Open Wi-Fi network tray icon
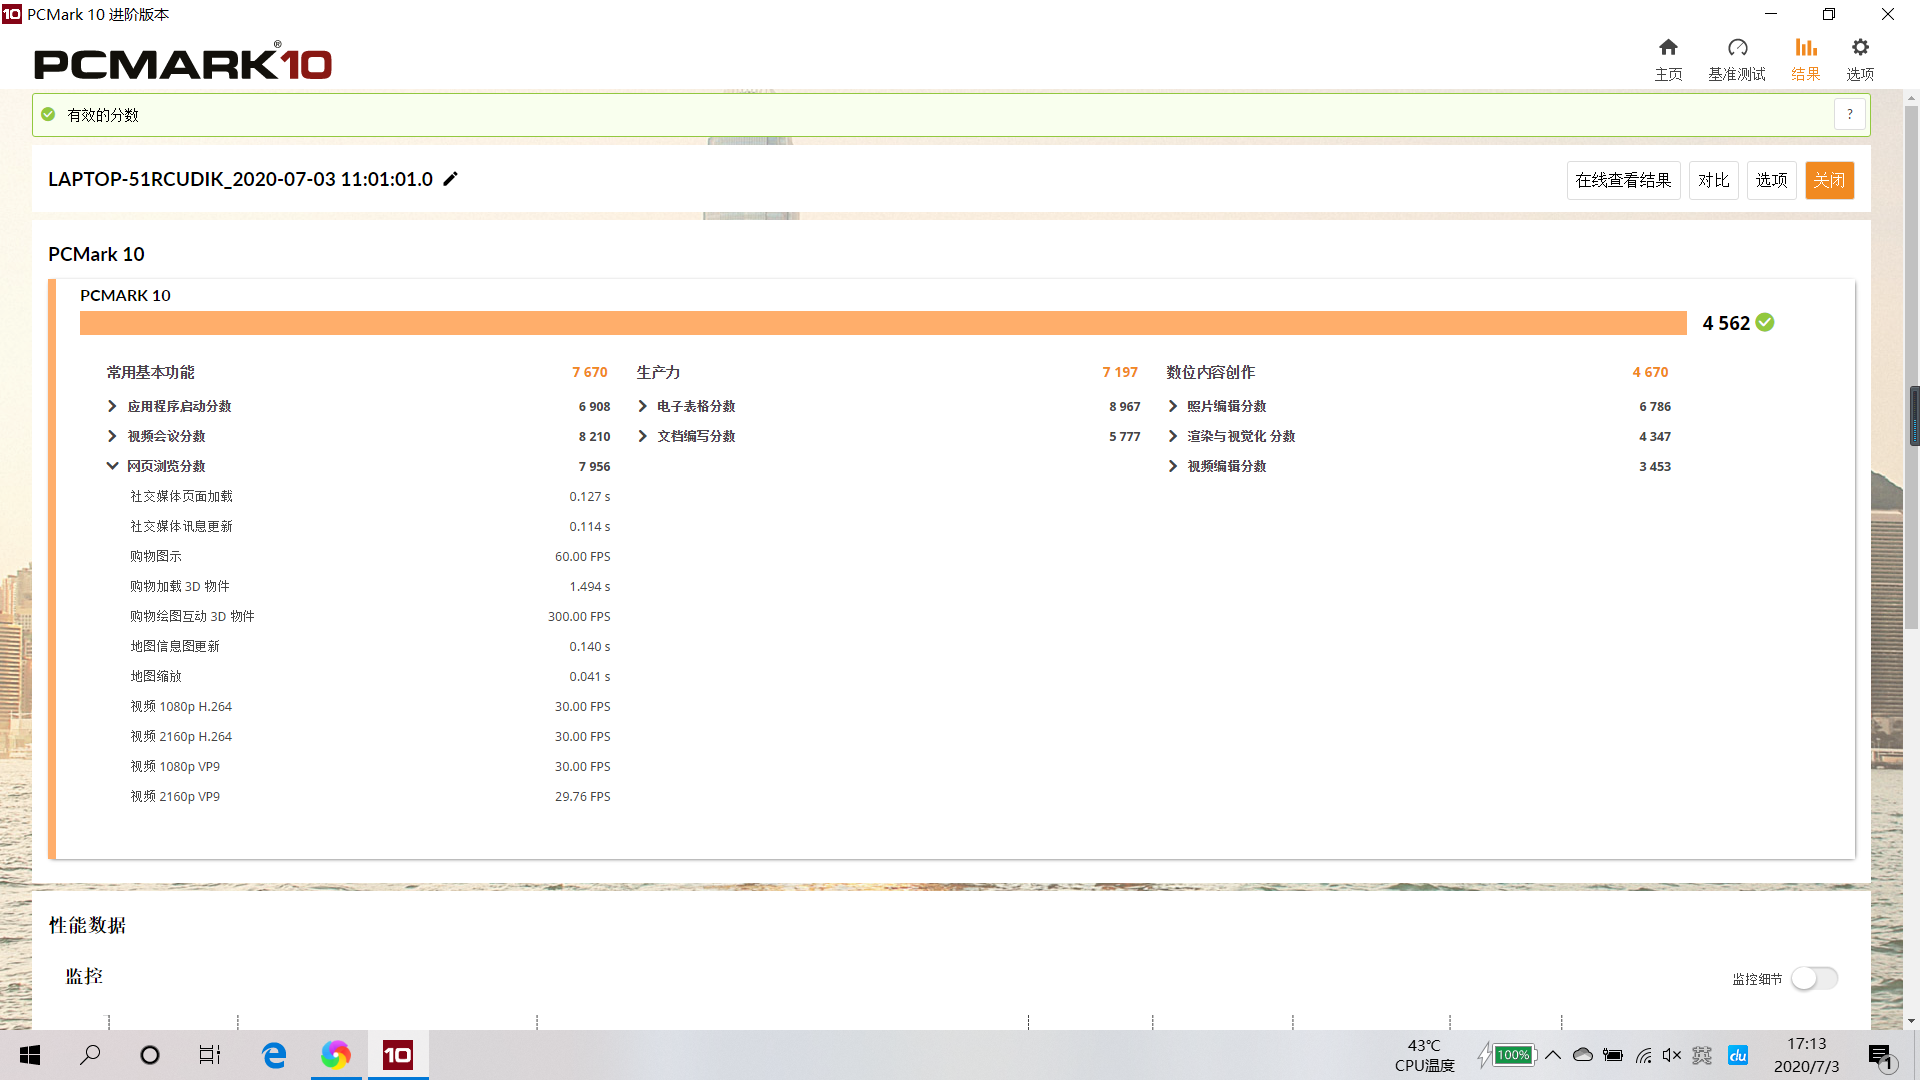The width and height of the screenshot is (1920, 1080). click(1643, 1055)
